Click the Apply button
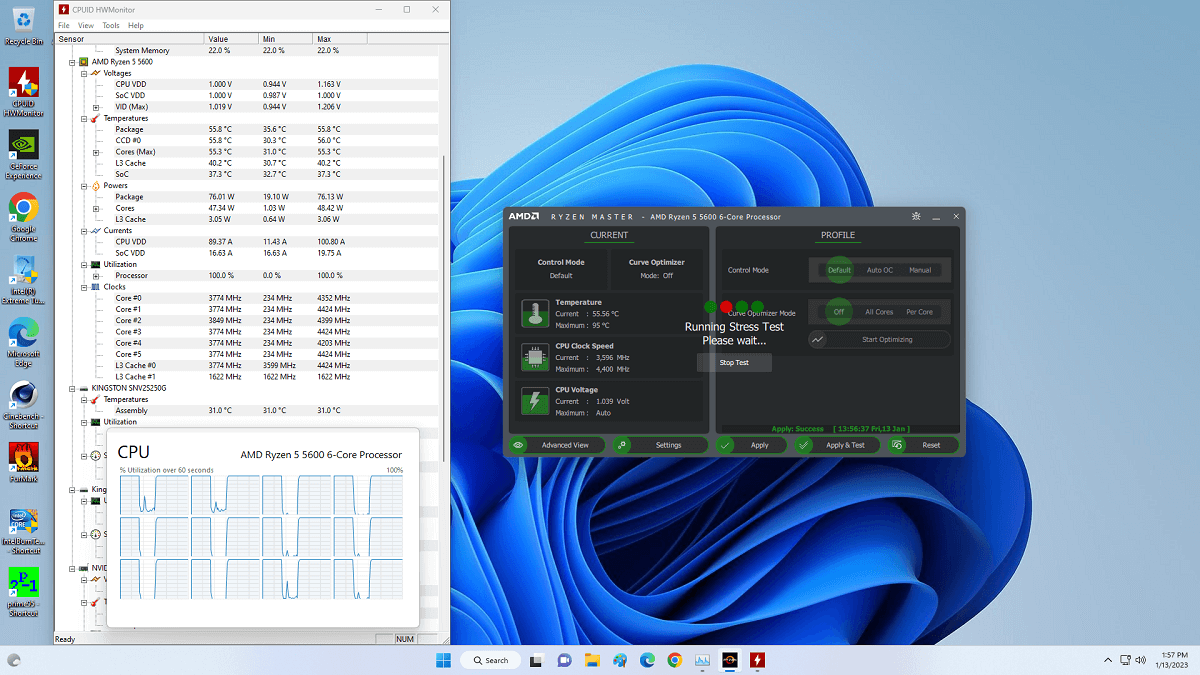The height and width of the screenshot is (675, 1200). [752, 445]
